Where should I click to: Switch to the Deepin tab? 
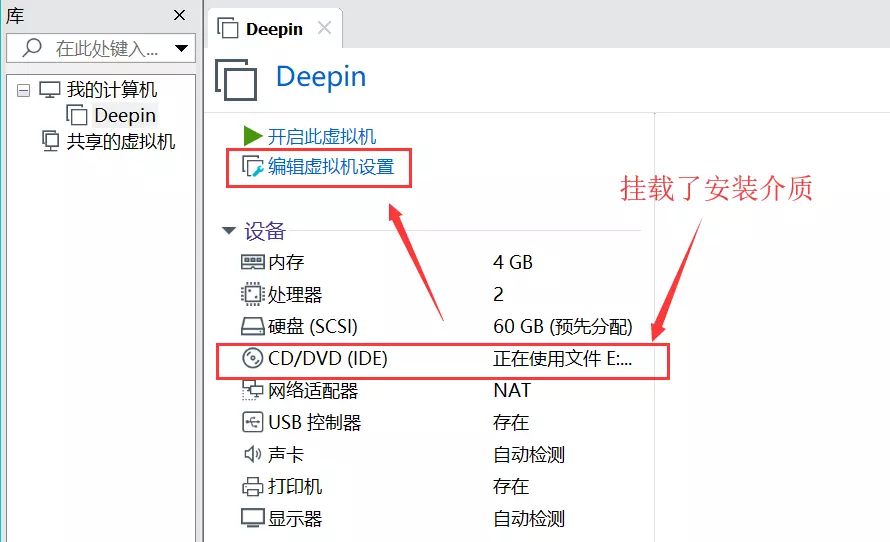click(274, 28)
